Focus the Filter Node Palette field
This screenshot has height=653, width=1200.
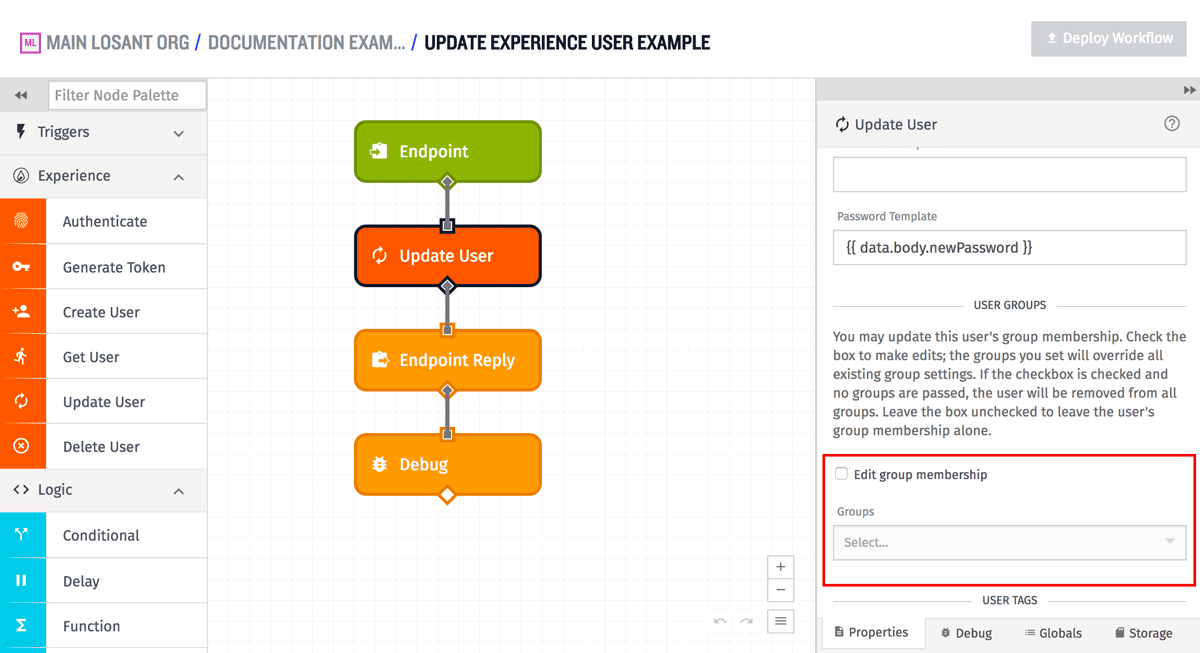tap(127, 95)
